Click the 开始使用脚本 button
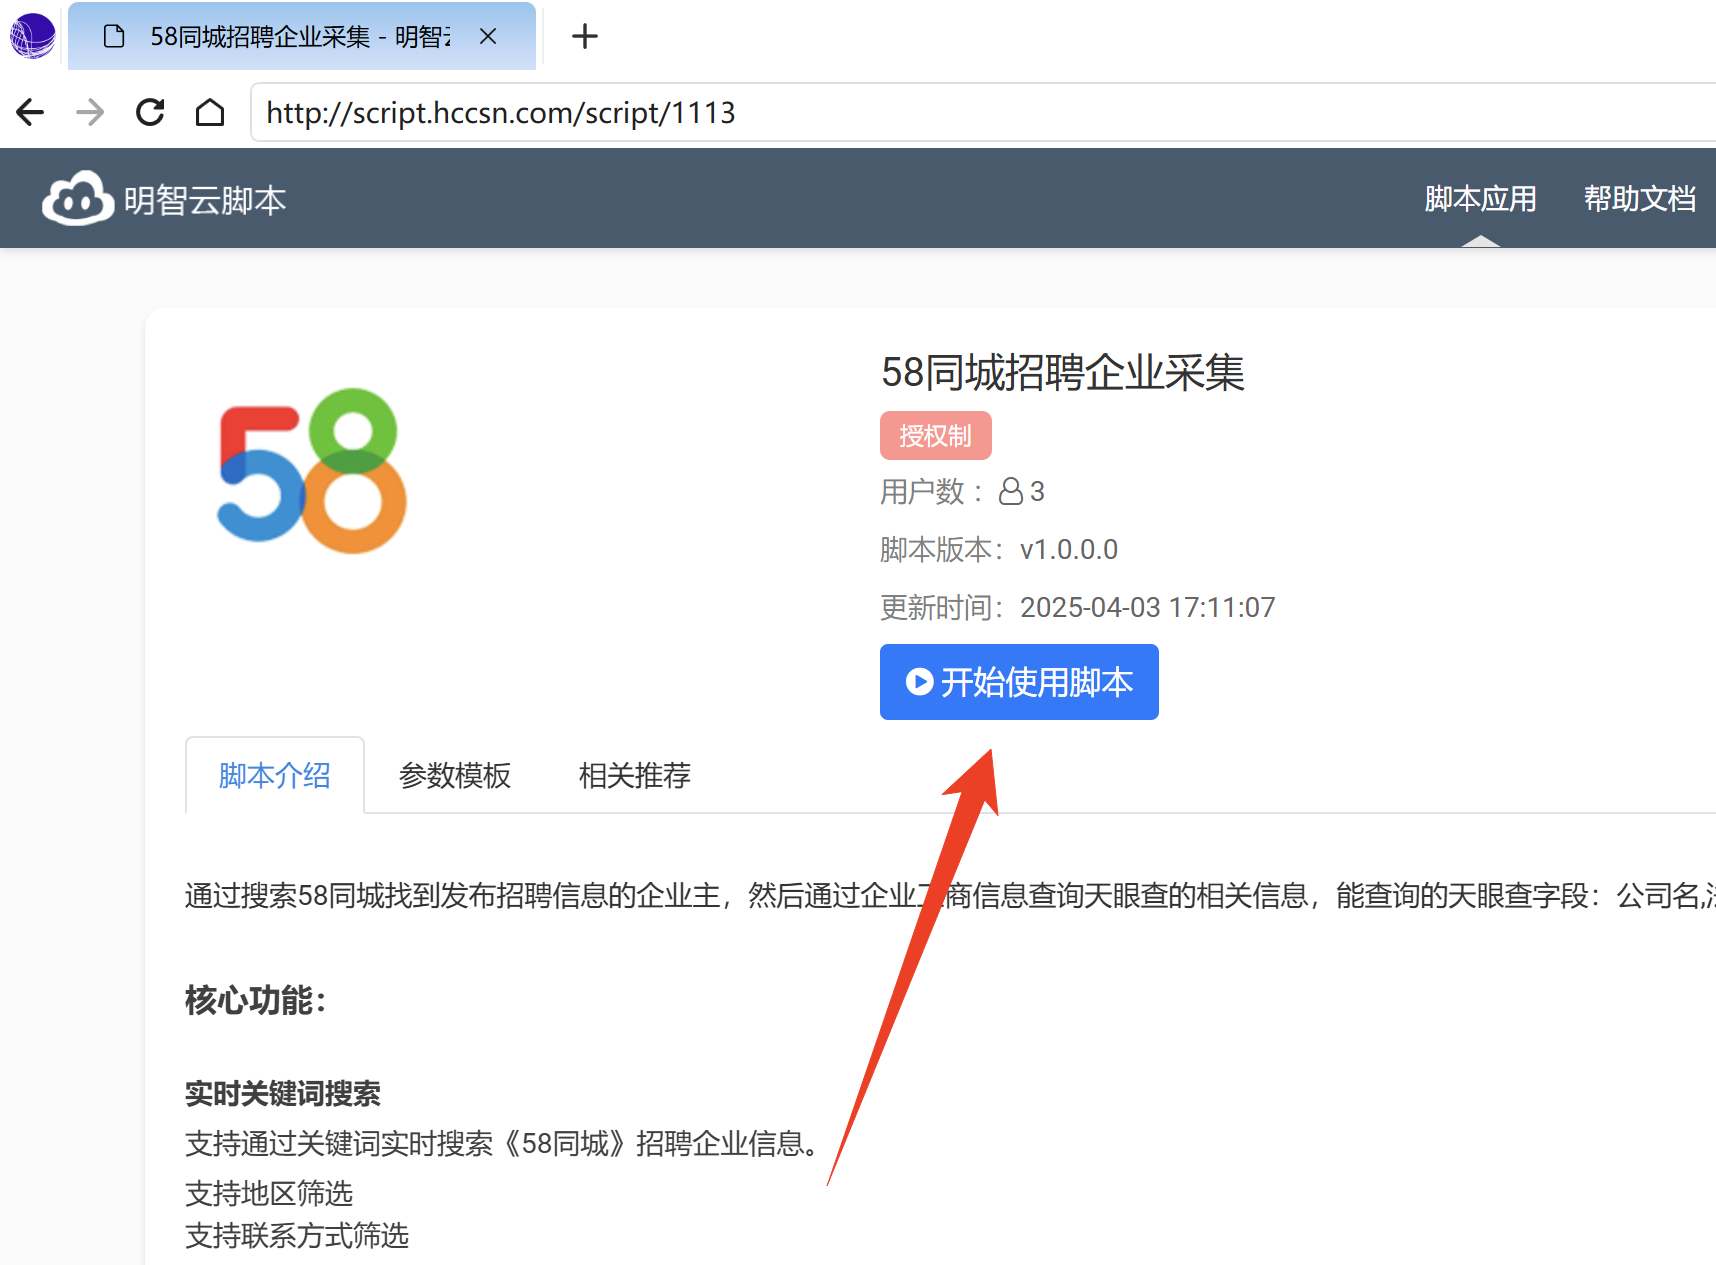 [1019, 682]
